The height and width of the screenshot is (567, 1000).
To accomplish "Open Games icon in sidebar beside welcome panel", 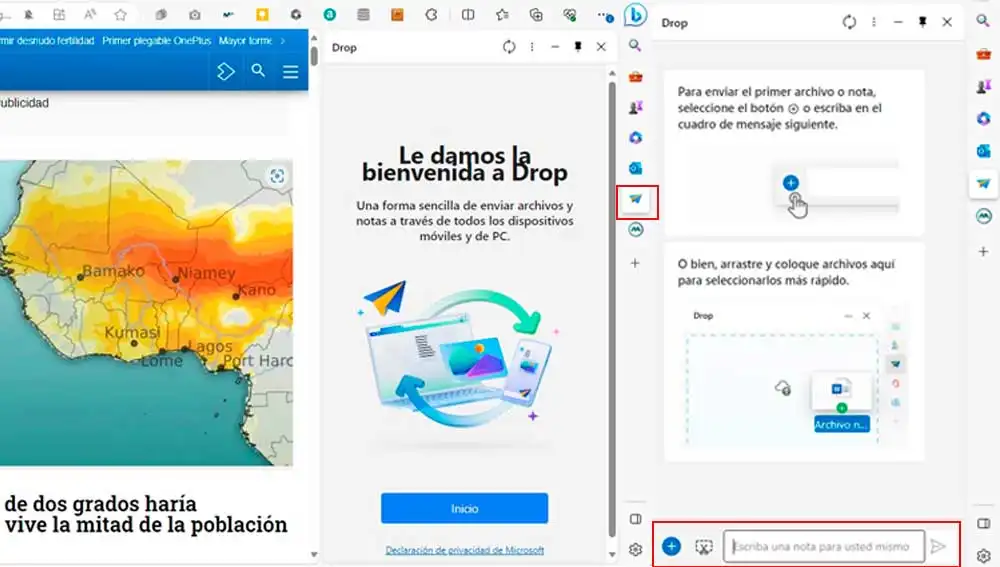I will [x=635, y=107].
